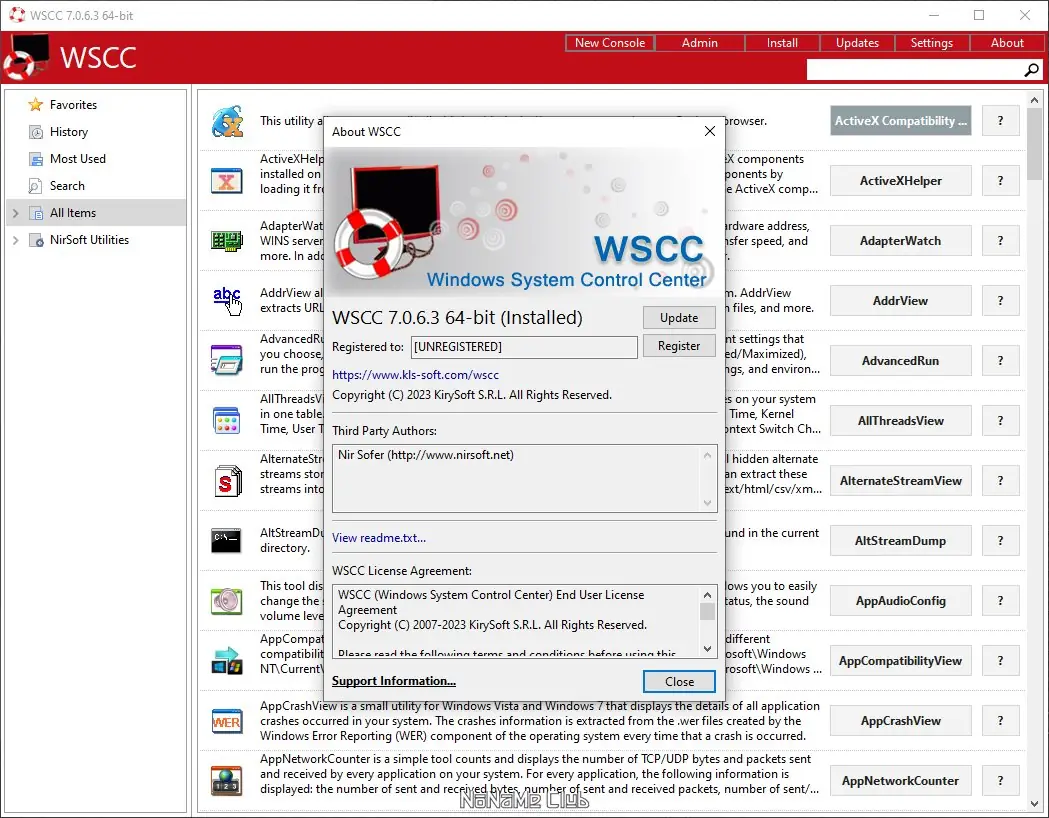Click the AppAudioConfig speaker icon

(x=227, y=601)
